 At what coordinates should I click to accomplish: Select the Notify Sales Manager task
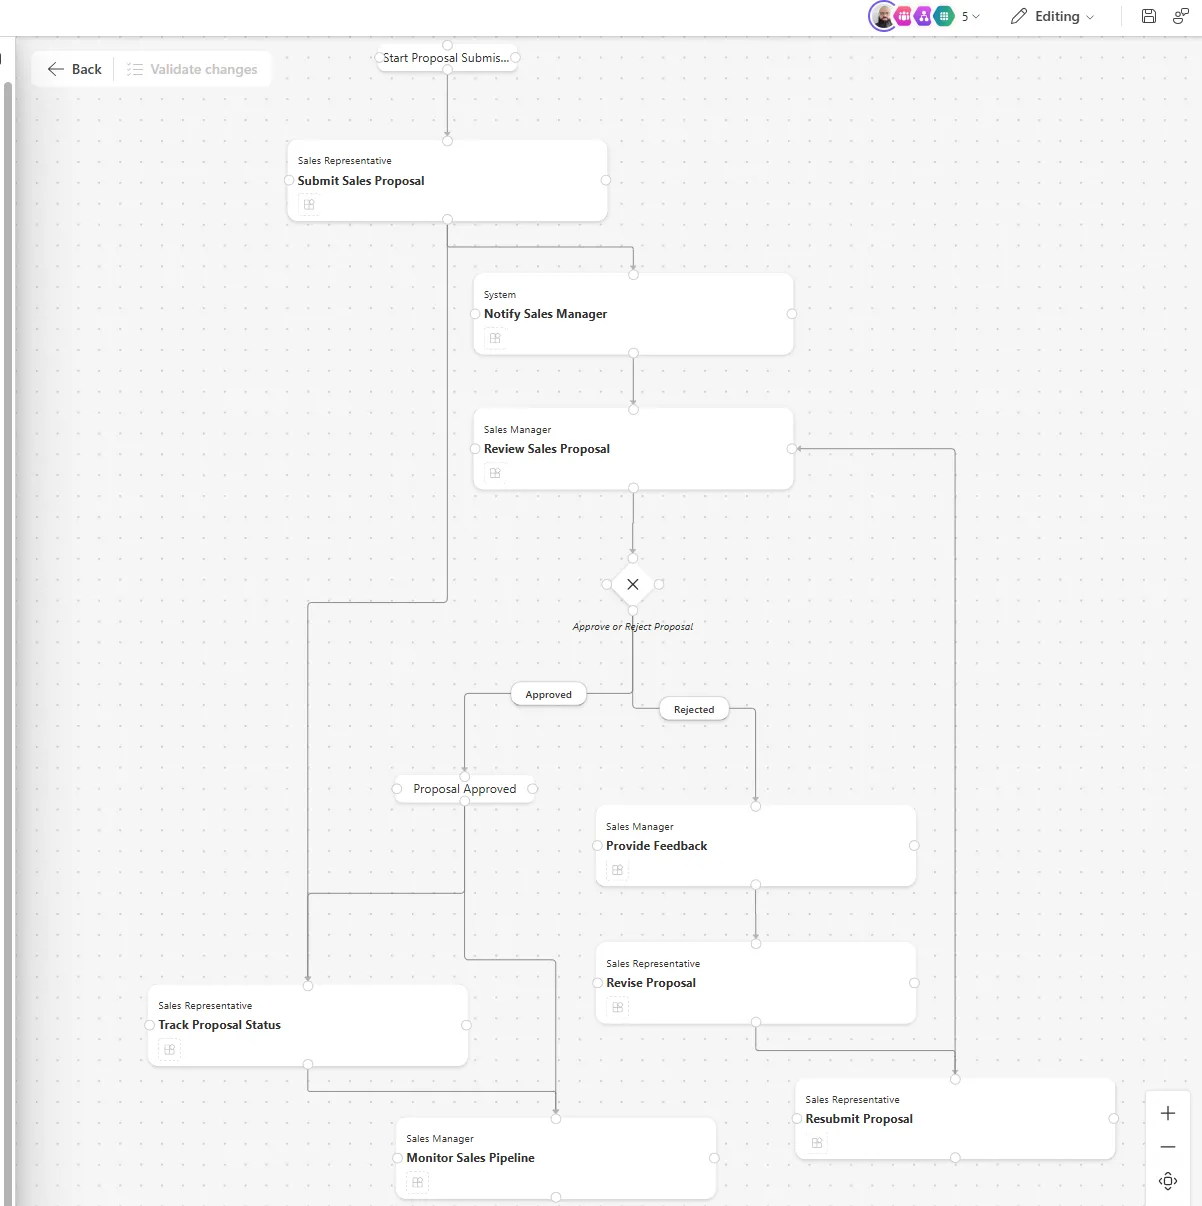click(633, 314)
